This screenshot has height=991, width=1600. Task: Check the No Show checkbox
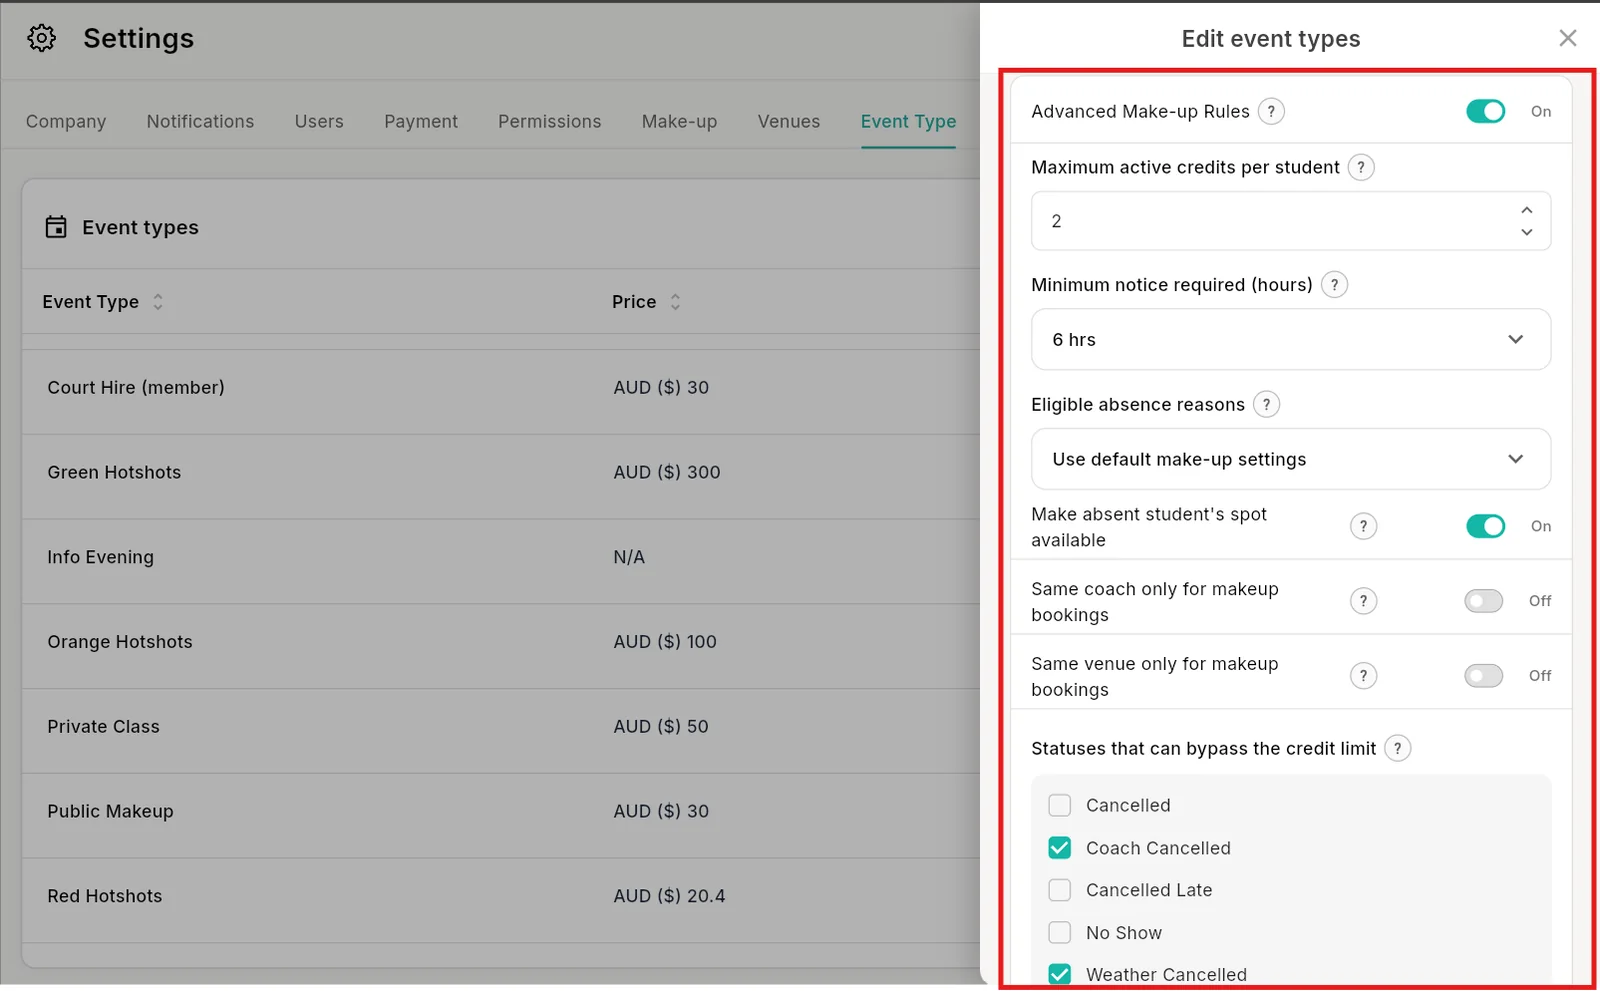[x=1059, y=933]
